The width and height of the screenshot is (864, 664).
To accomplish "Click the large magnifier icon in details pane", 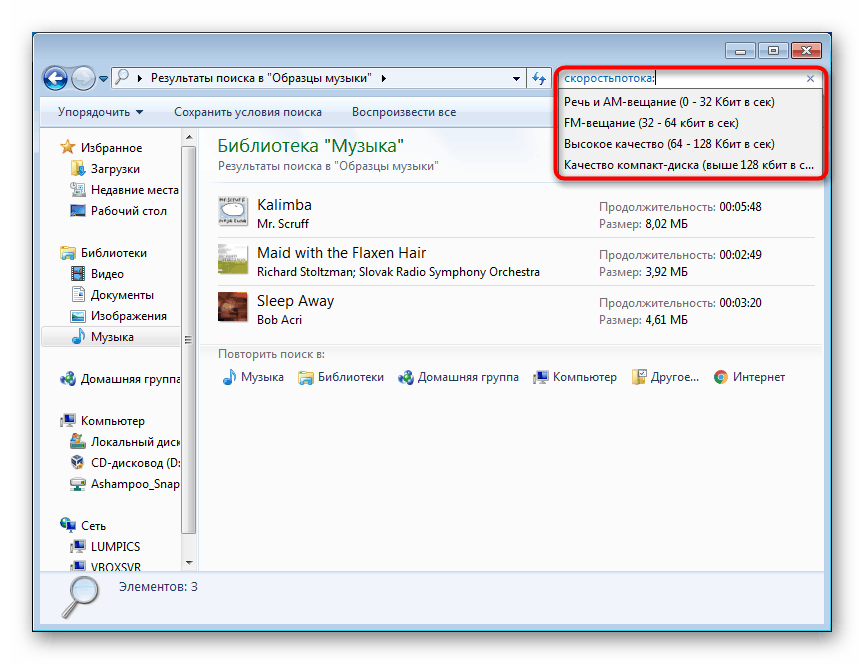I will click(x=80, y=596).
